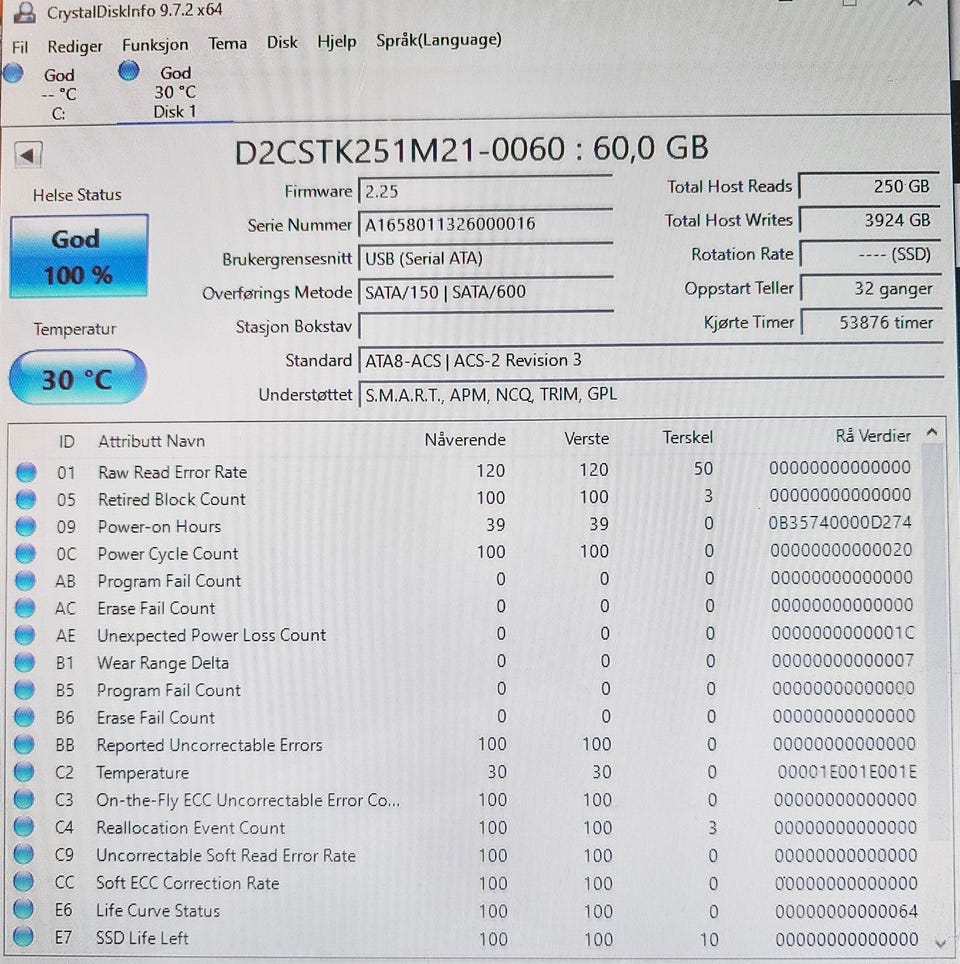The height and width of the screenshot is (964, 960).
Task: Click the Terskel column header
Action: coord(688,438)
